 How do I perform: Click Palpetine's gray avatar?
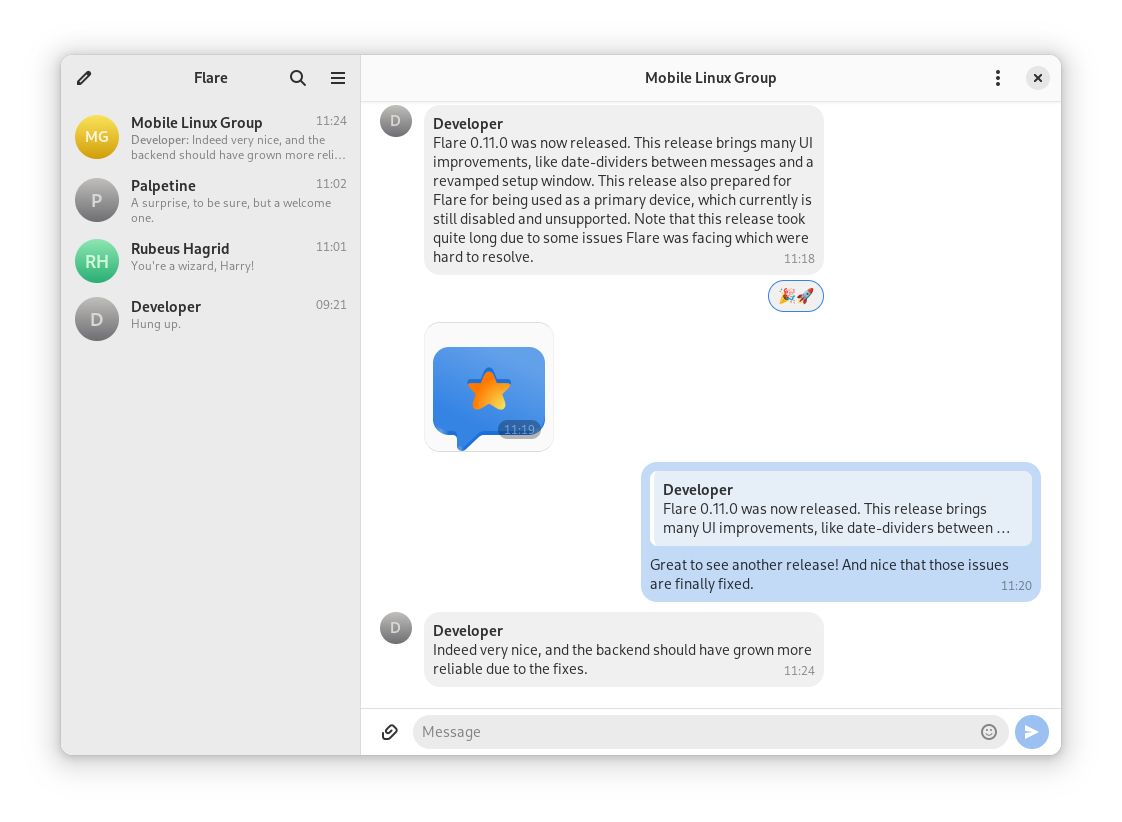coord(97,200)
